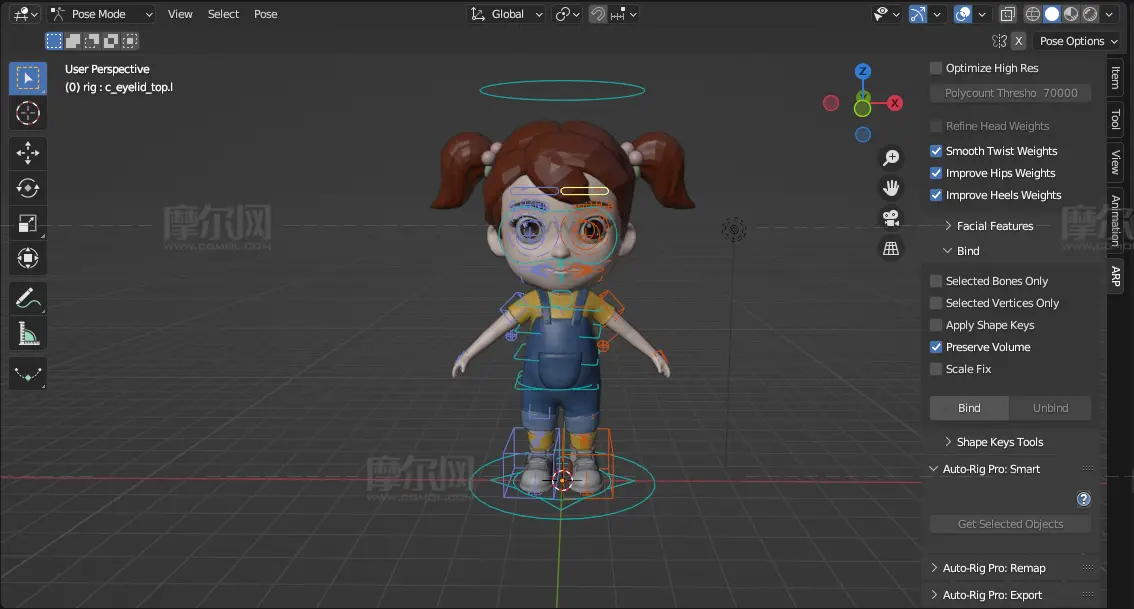This screenshot has height=609, width=1134.
Task: Open editor type dropdown
Action: [25, 14]
